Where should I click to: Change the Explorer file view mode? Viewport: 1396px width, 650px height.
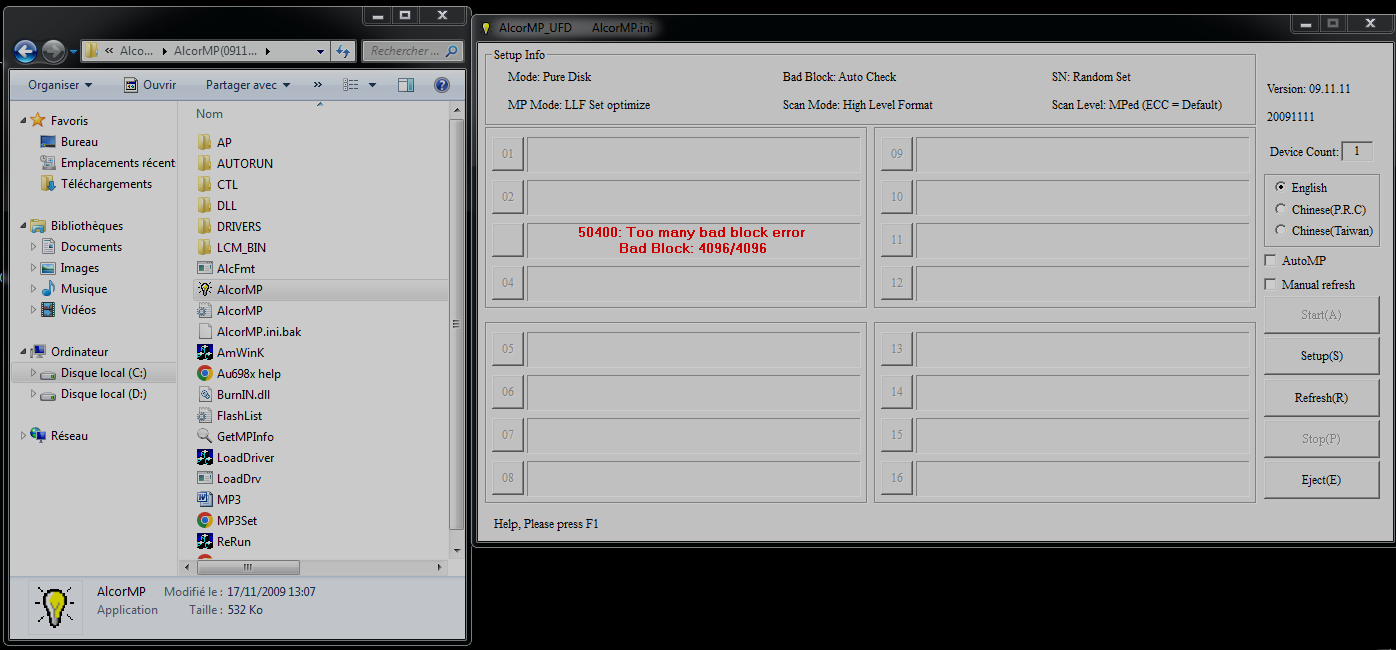coord(351,85)
